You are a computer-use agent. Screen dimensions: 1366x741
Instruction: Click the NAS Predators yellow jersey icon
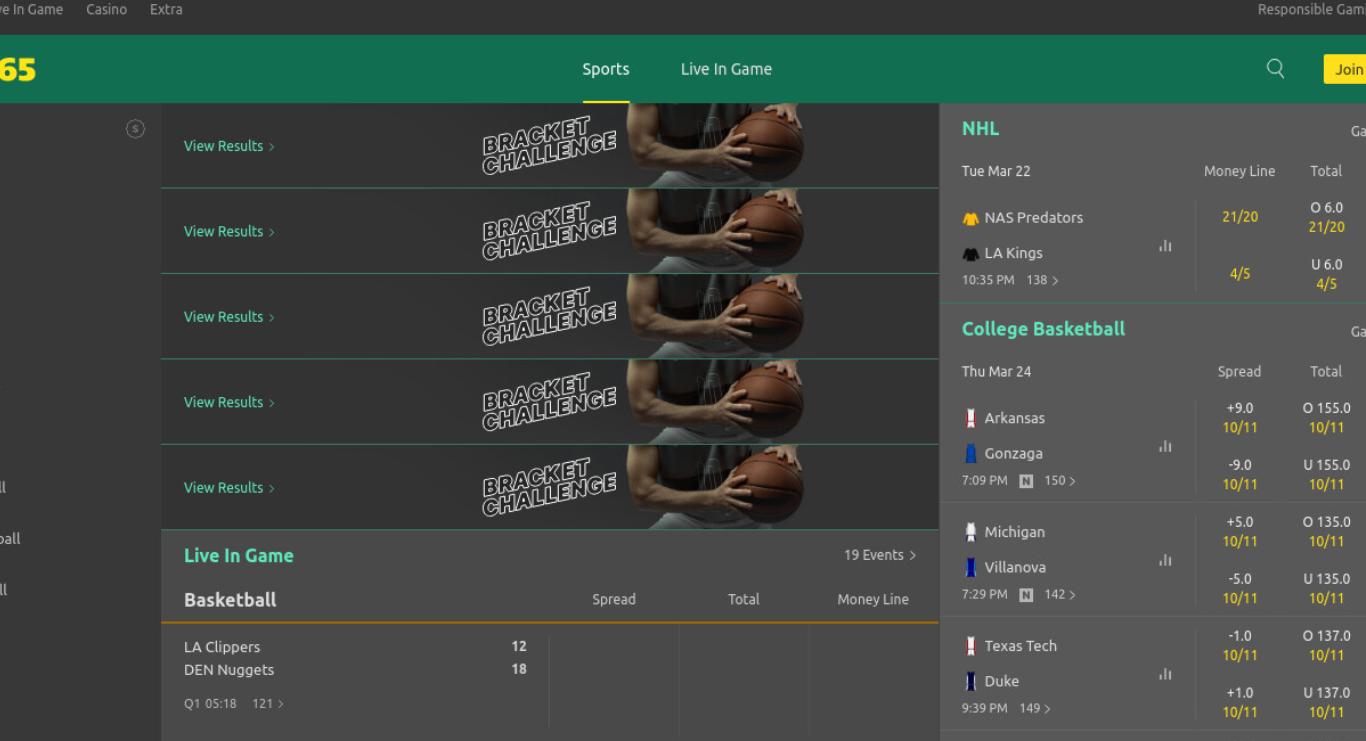click(x=970, y=218)
